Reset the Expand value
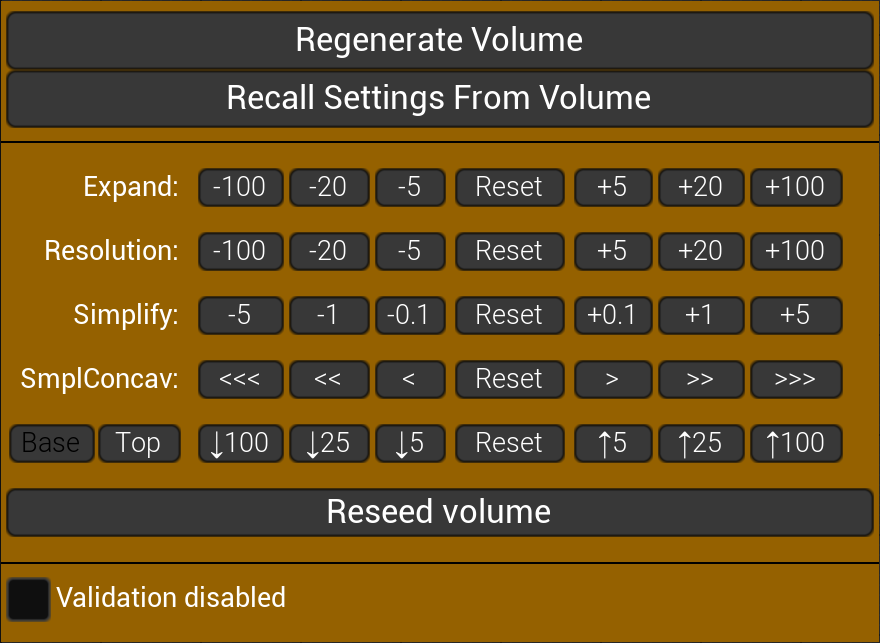 509,187
